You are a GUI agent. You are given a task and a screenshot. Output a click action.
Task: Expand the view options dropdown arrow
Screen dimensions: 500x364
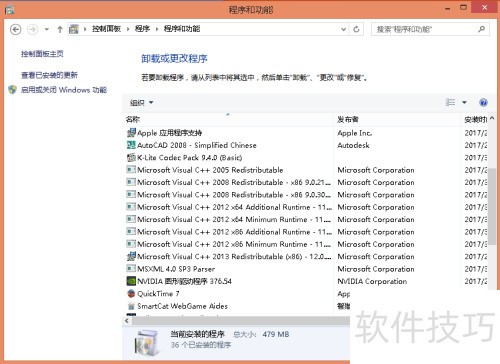pos(464,102)
